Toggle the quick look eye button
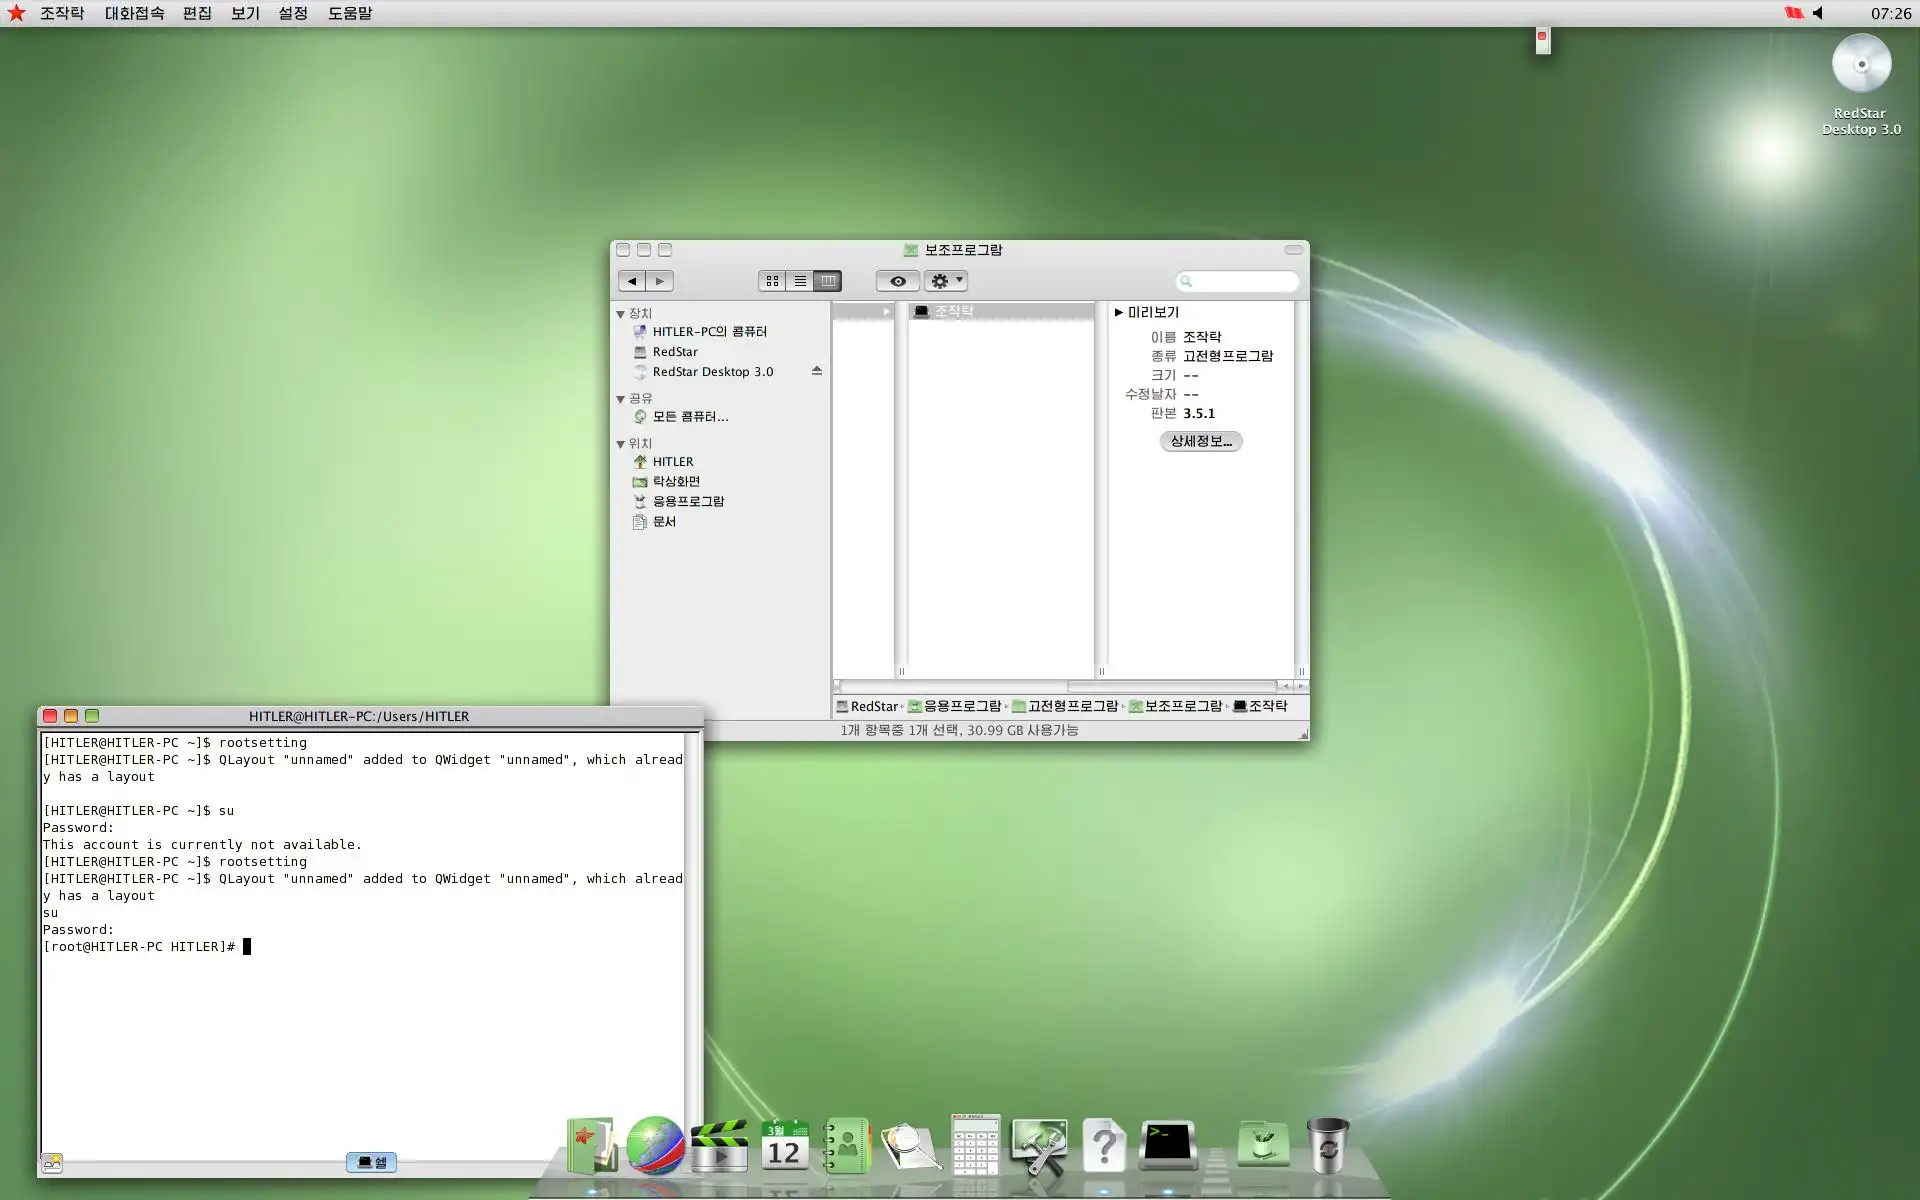Viewport: 1920px width, 1200px height. point(897,281)
